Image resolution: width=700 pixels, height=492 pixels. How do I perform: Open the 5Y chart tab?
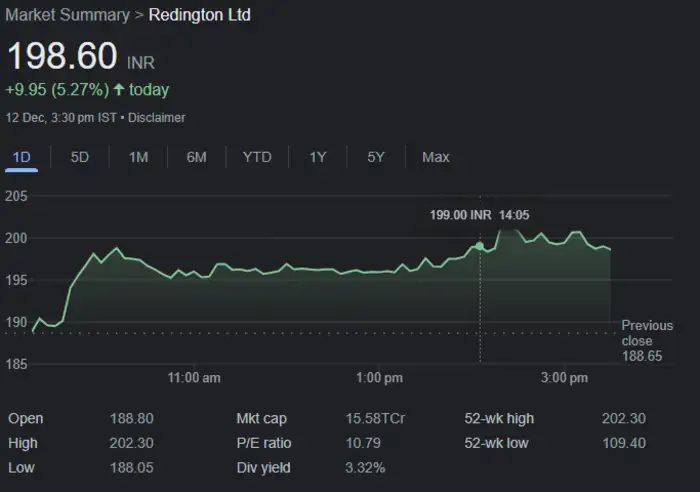(376, 157)
